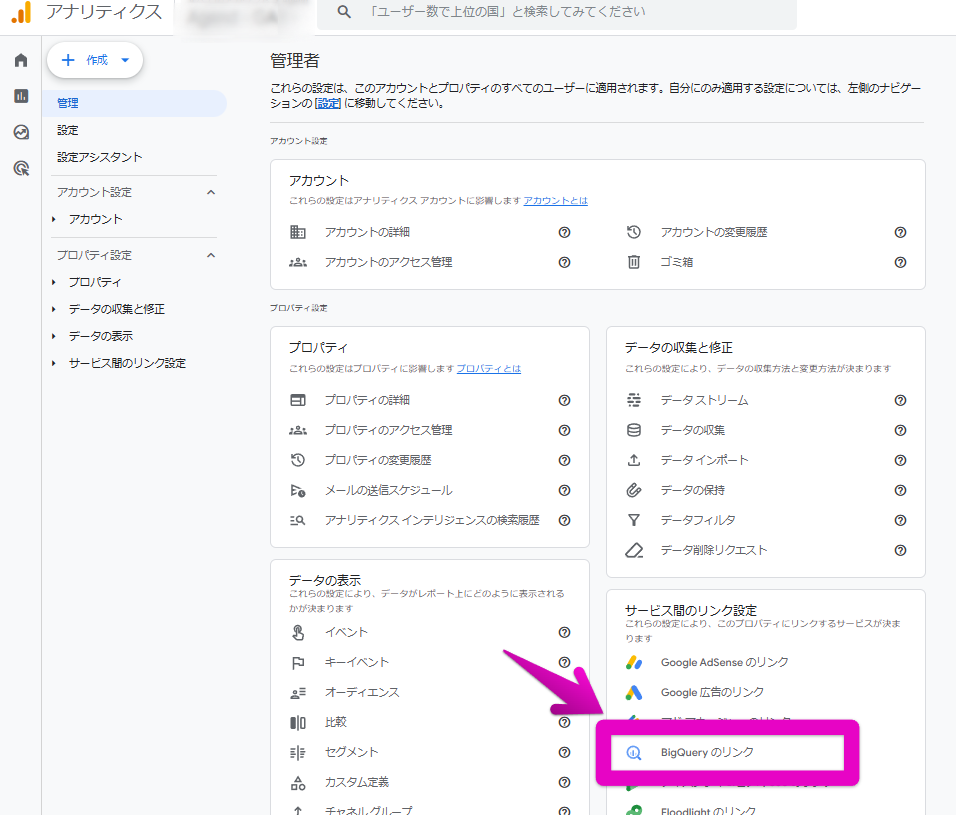
Task: Click the プロパティの変更履歴 history icon
Action: pos(298,460)
